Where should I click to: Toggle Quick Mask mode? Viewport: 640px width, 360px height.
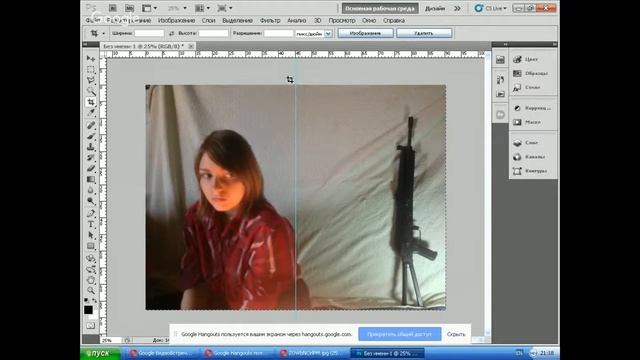coord(91,326)
